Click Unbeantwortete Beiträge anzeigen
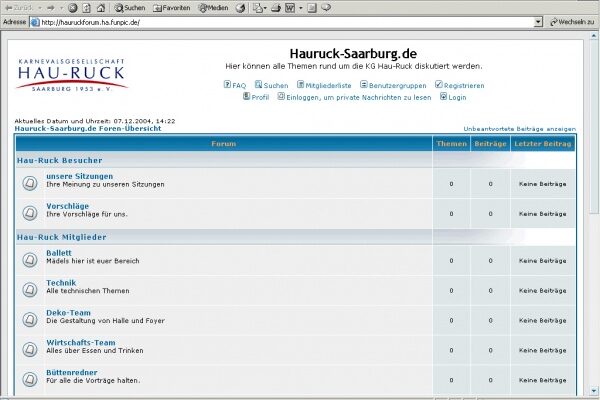Viewport: 600px width, 400px height. (x=520, y=129)
